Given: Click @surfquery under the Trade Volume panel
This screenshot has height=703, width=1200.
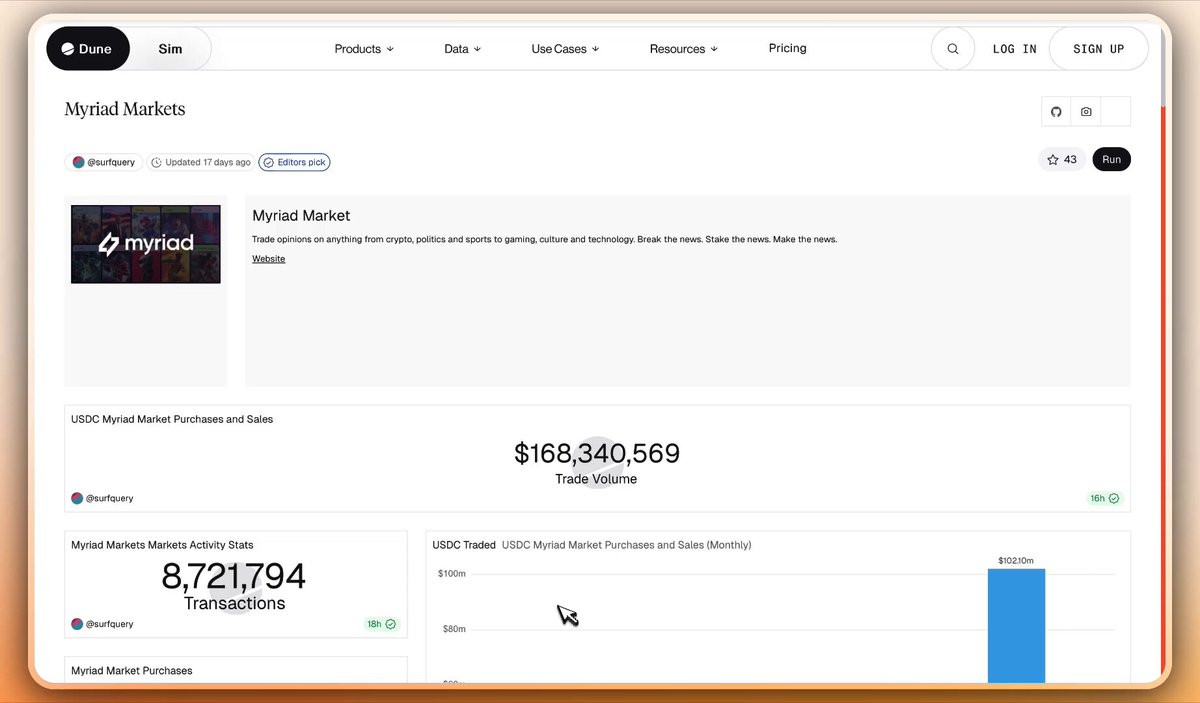Looking at the screenshot, I should [x=102, y=498].
